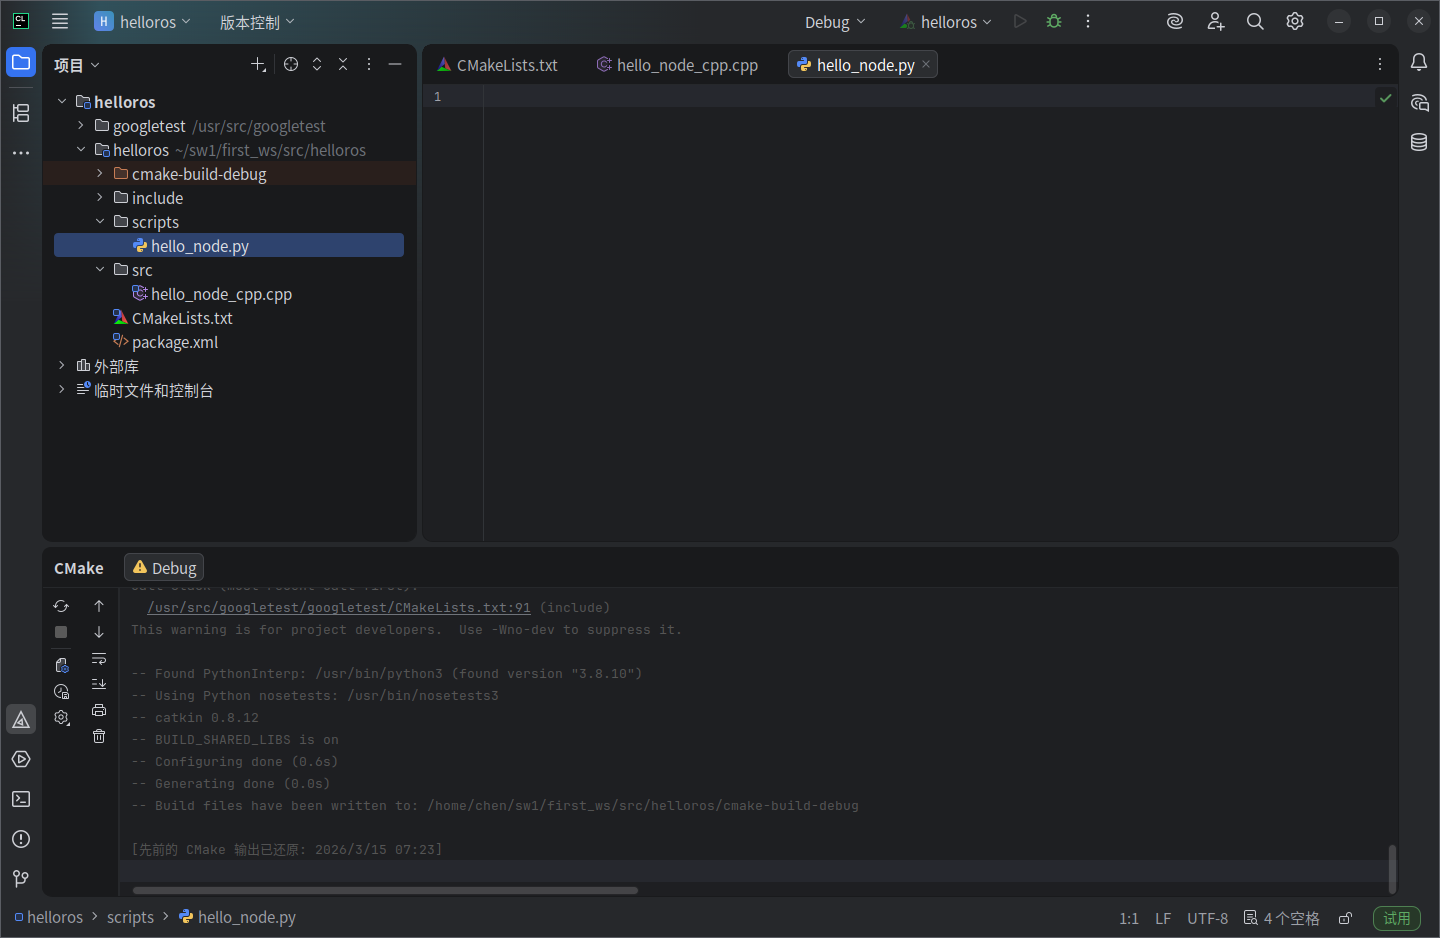
Task: Hide the project panel
Action: 395,64
